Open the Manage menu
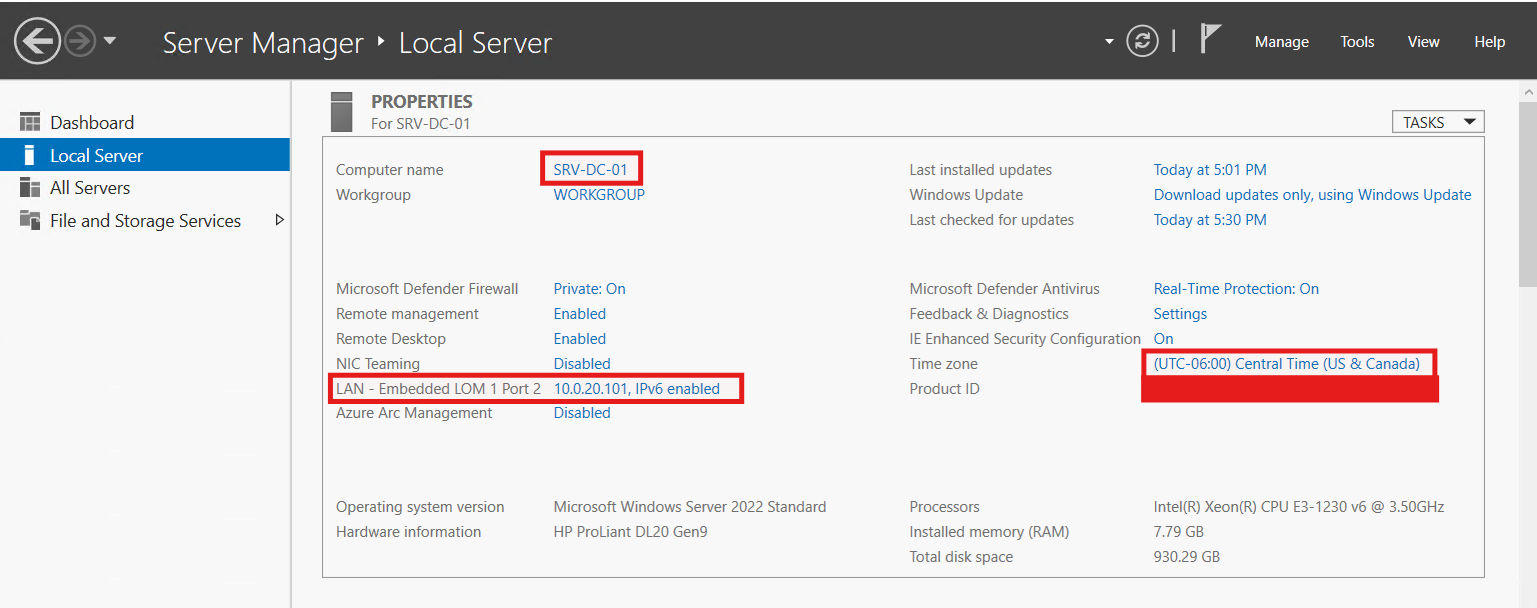Image resolution: width=1537 pixels, height=608 pixels. point(1281,41)
